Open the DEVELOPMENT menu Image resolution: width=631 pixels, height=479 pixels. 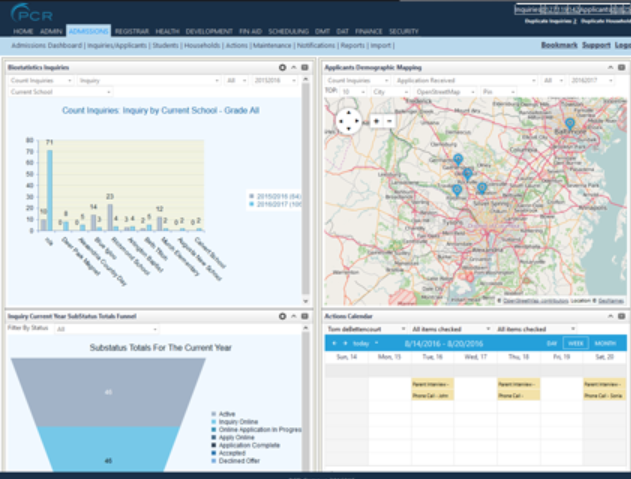tap(209, 31)
